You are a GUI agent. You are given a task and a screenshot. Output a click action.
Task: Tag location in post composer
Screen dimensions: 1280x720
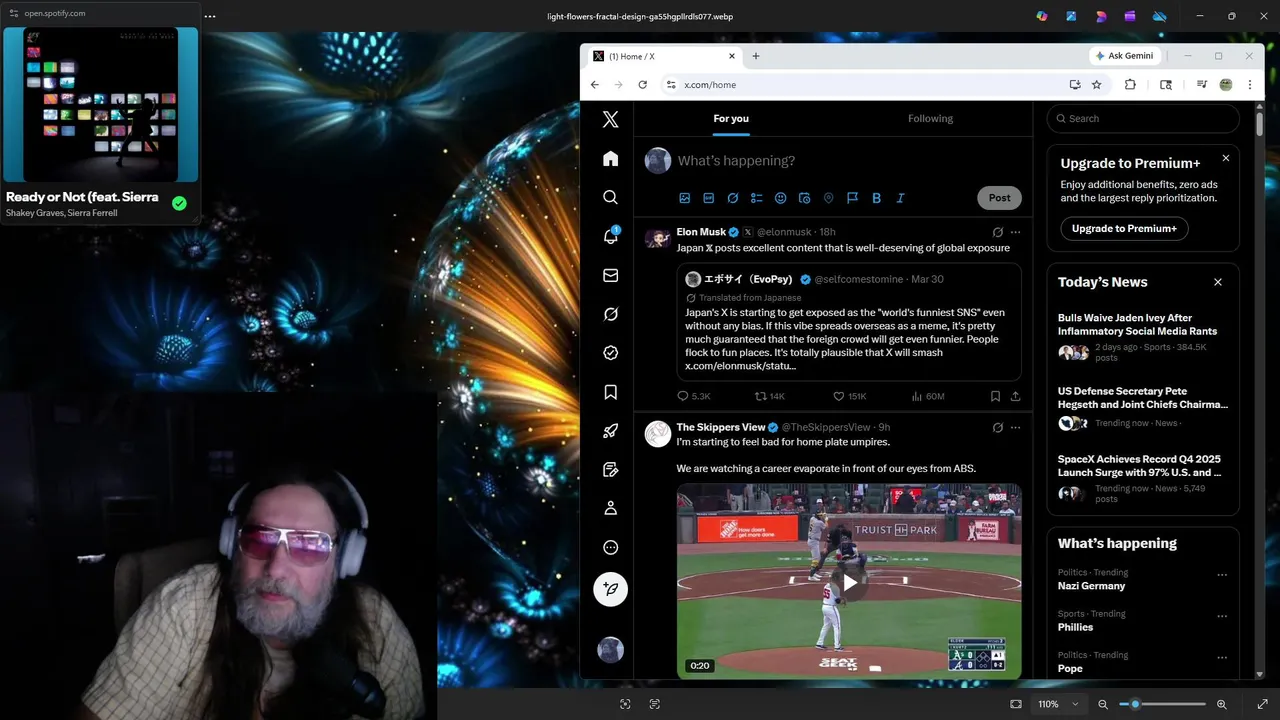tap(829, 198)
